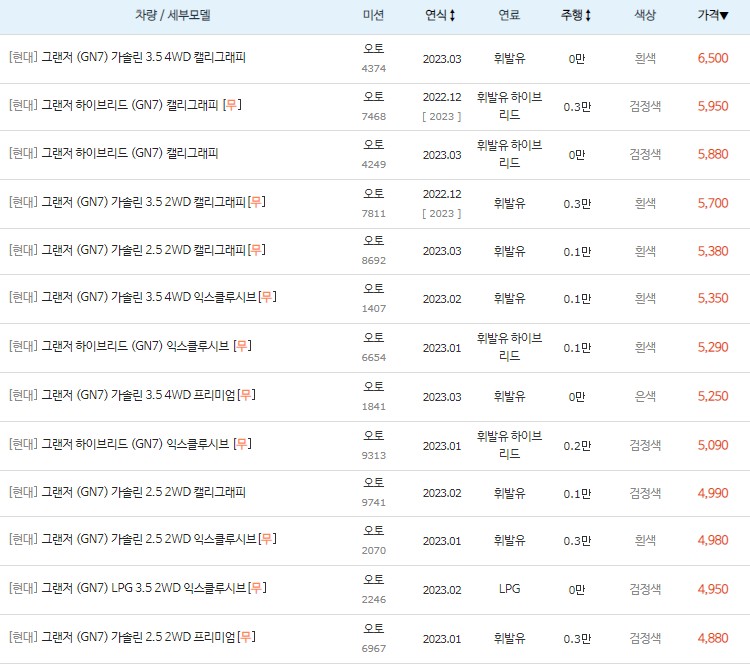Click the price 4,880

point(713,638)
